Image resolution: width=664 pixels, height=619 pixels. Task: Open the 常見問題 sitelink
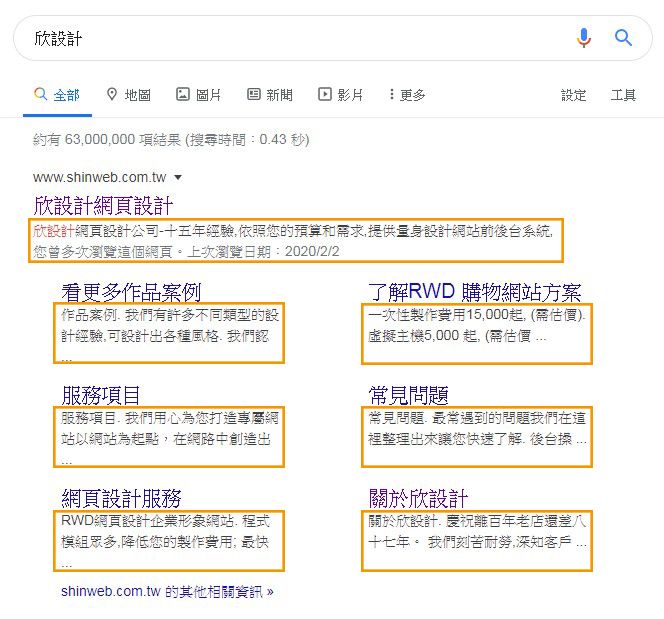click(x=408, y=395)
